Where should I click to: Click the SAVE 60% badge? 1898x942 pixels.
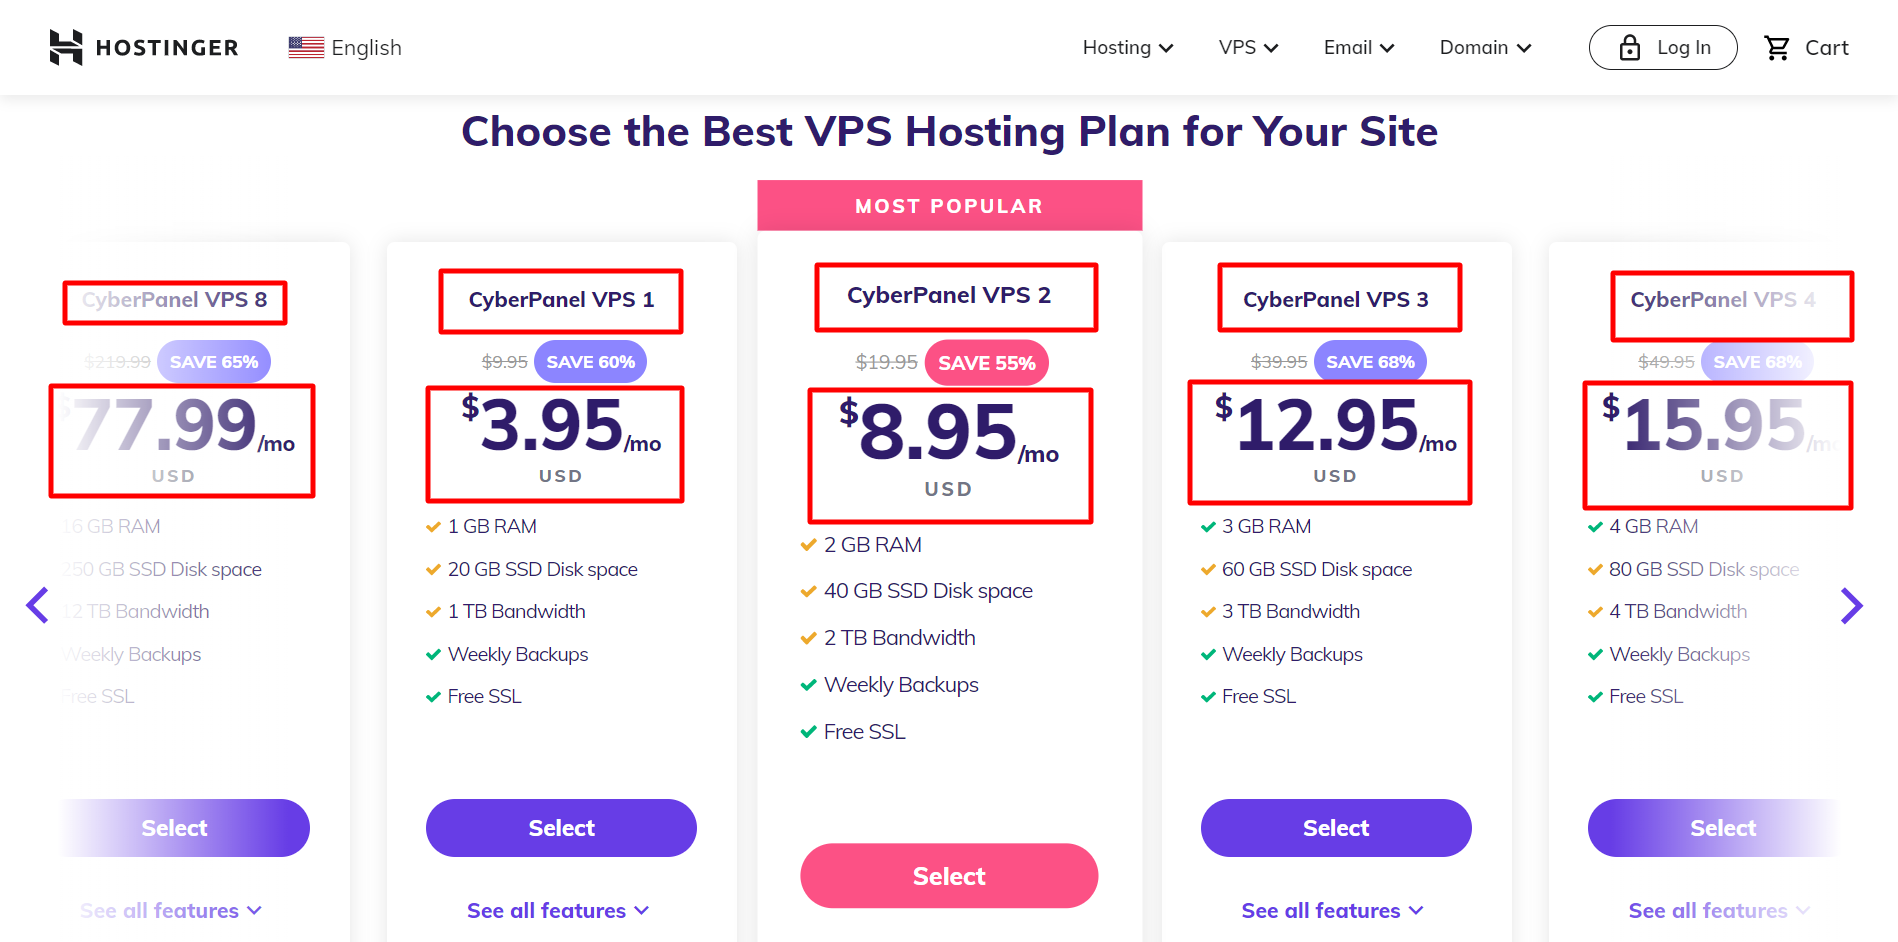590,362
